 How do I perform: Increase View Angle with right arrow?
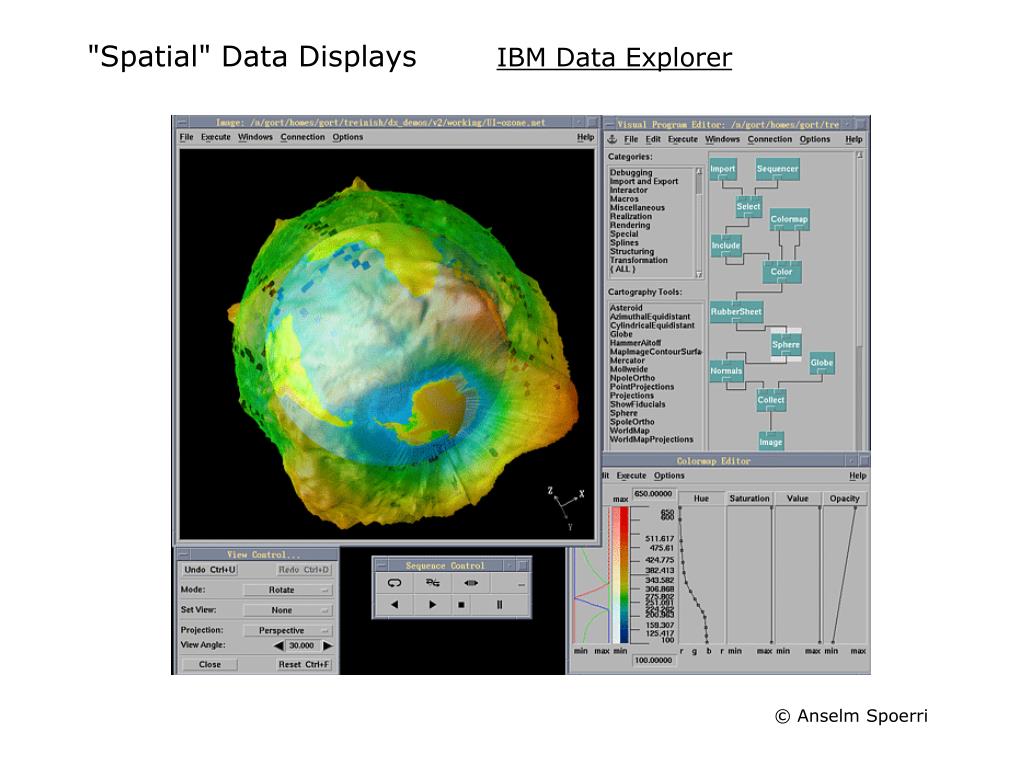tap(328, 645)
